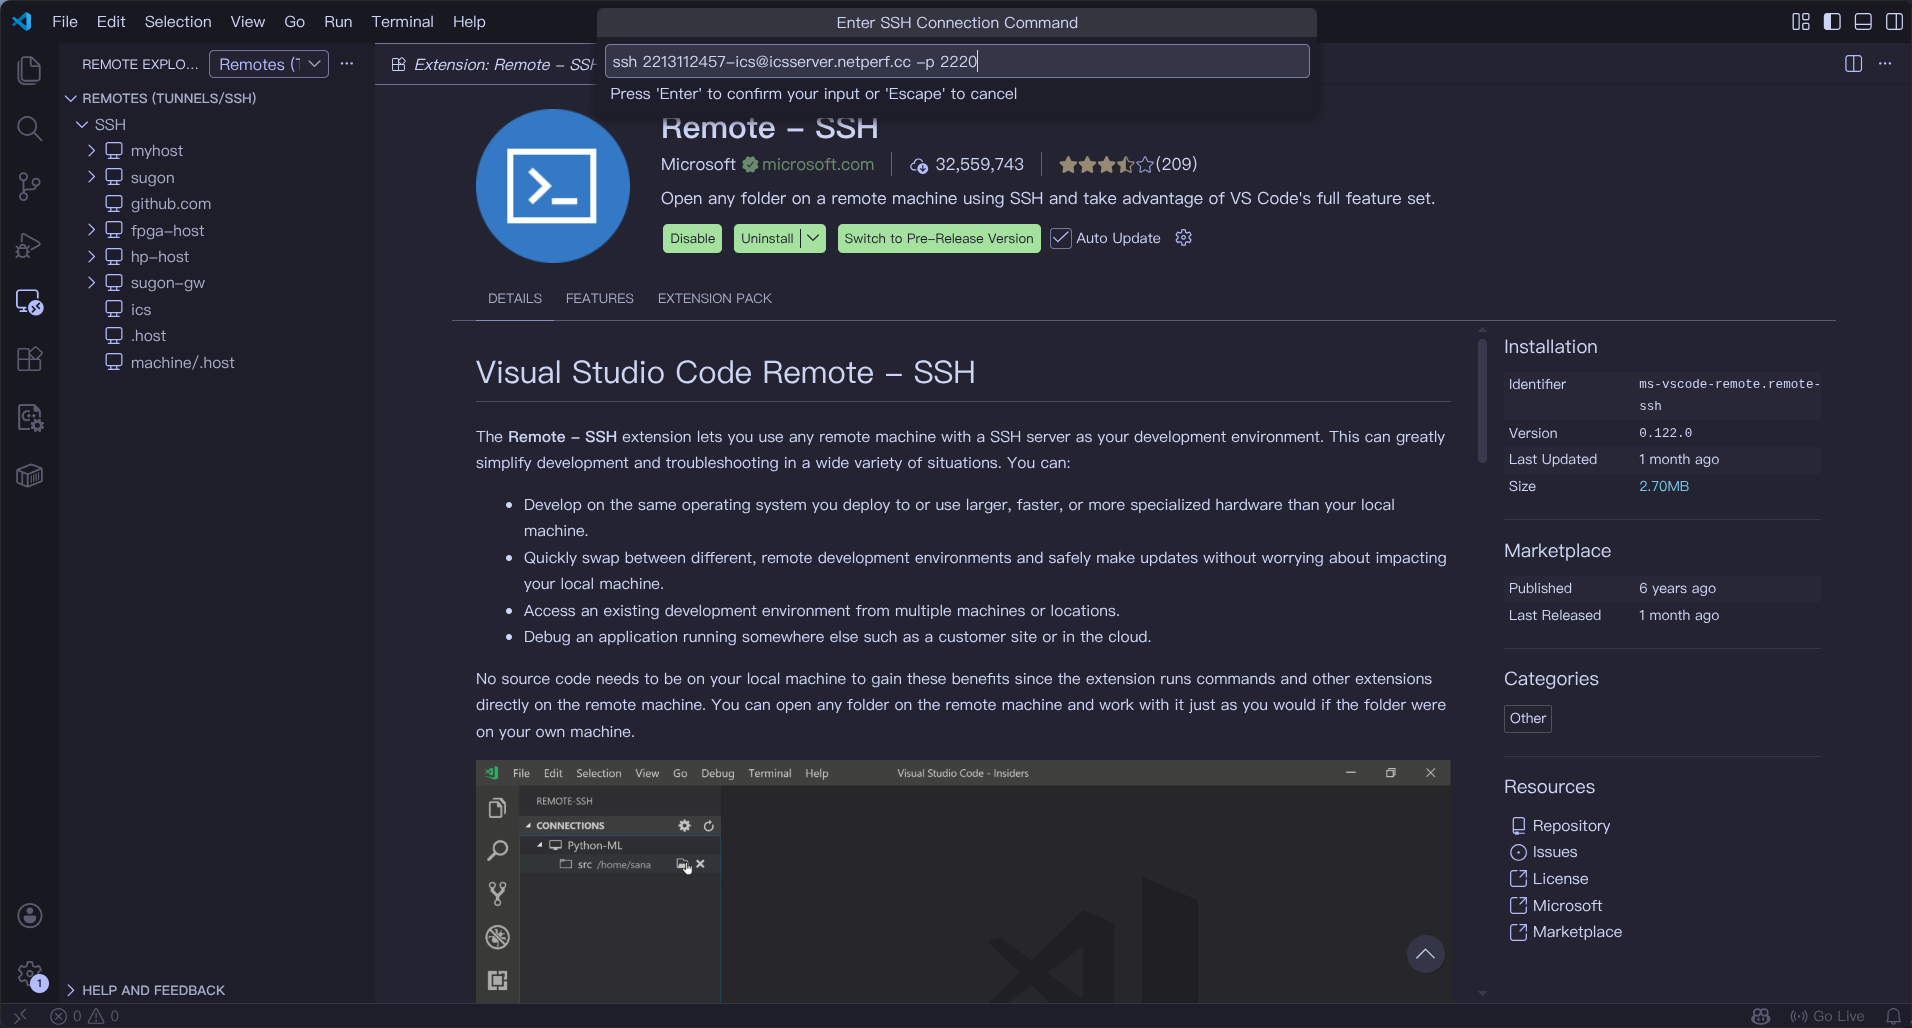Toggle the bottom panel layout button
Image resolution: width=1912 pixels, height=1028 pixels.
(1863, 22)
